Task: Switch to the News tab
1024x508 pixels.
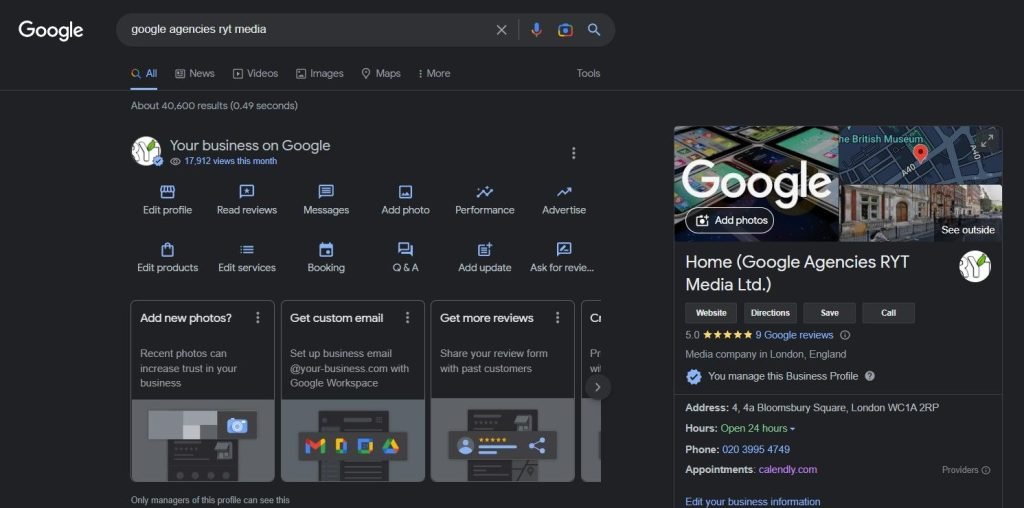Action: pyautogui.click(x=195, y=73)
